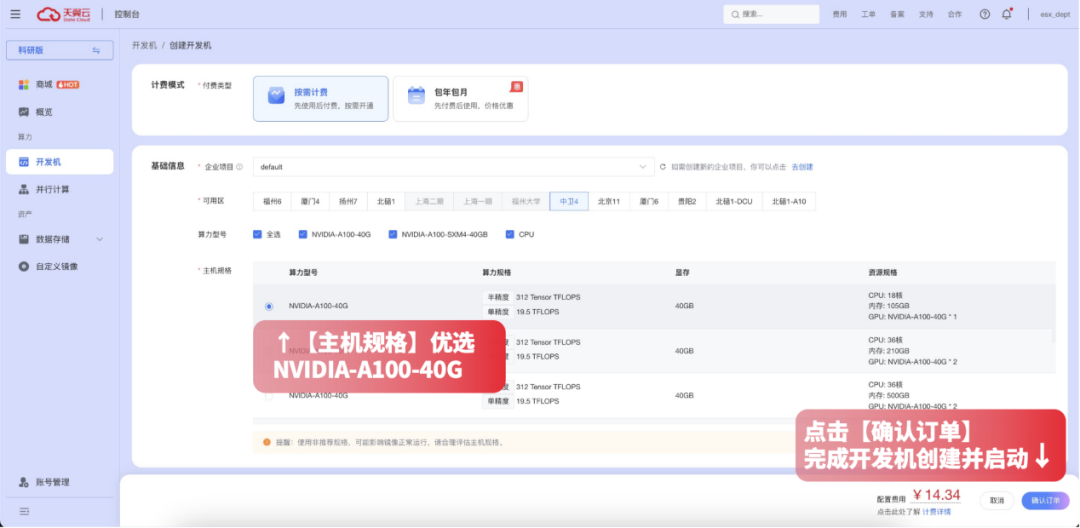
Task: Open the 计费详情 link
Action: point(937,512)
